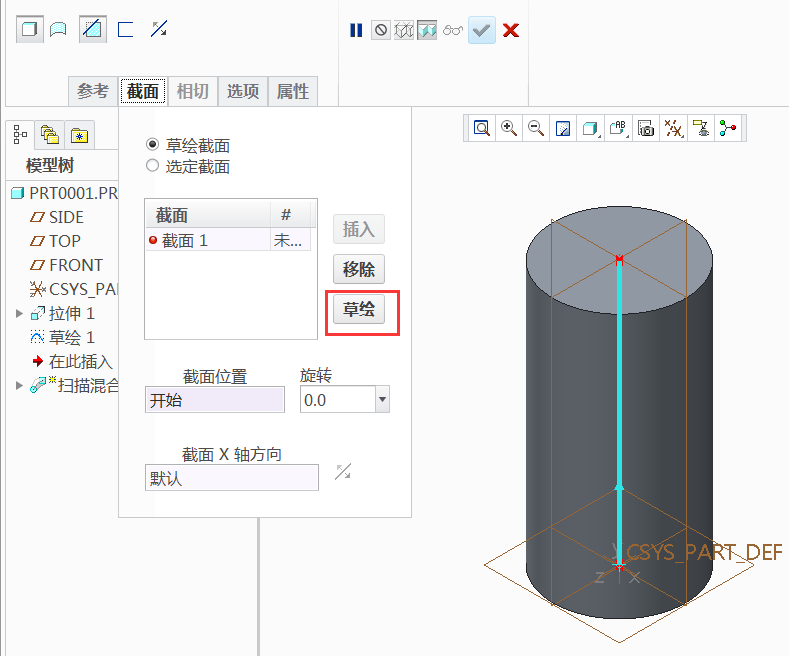Click the 在此插入 marker
The width and height of the screenshot is (789, 656).
[x=71, y=361]
